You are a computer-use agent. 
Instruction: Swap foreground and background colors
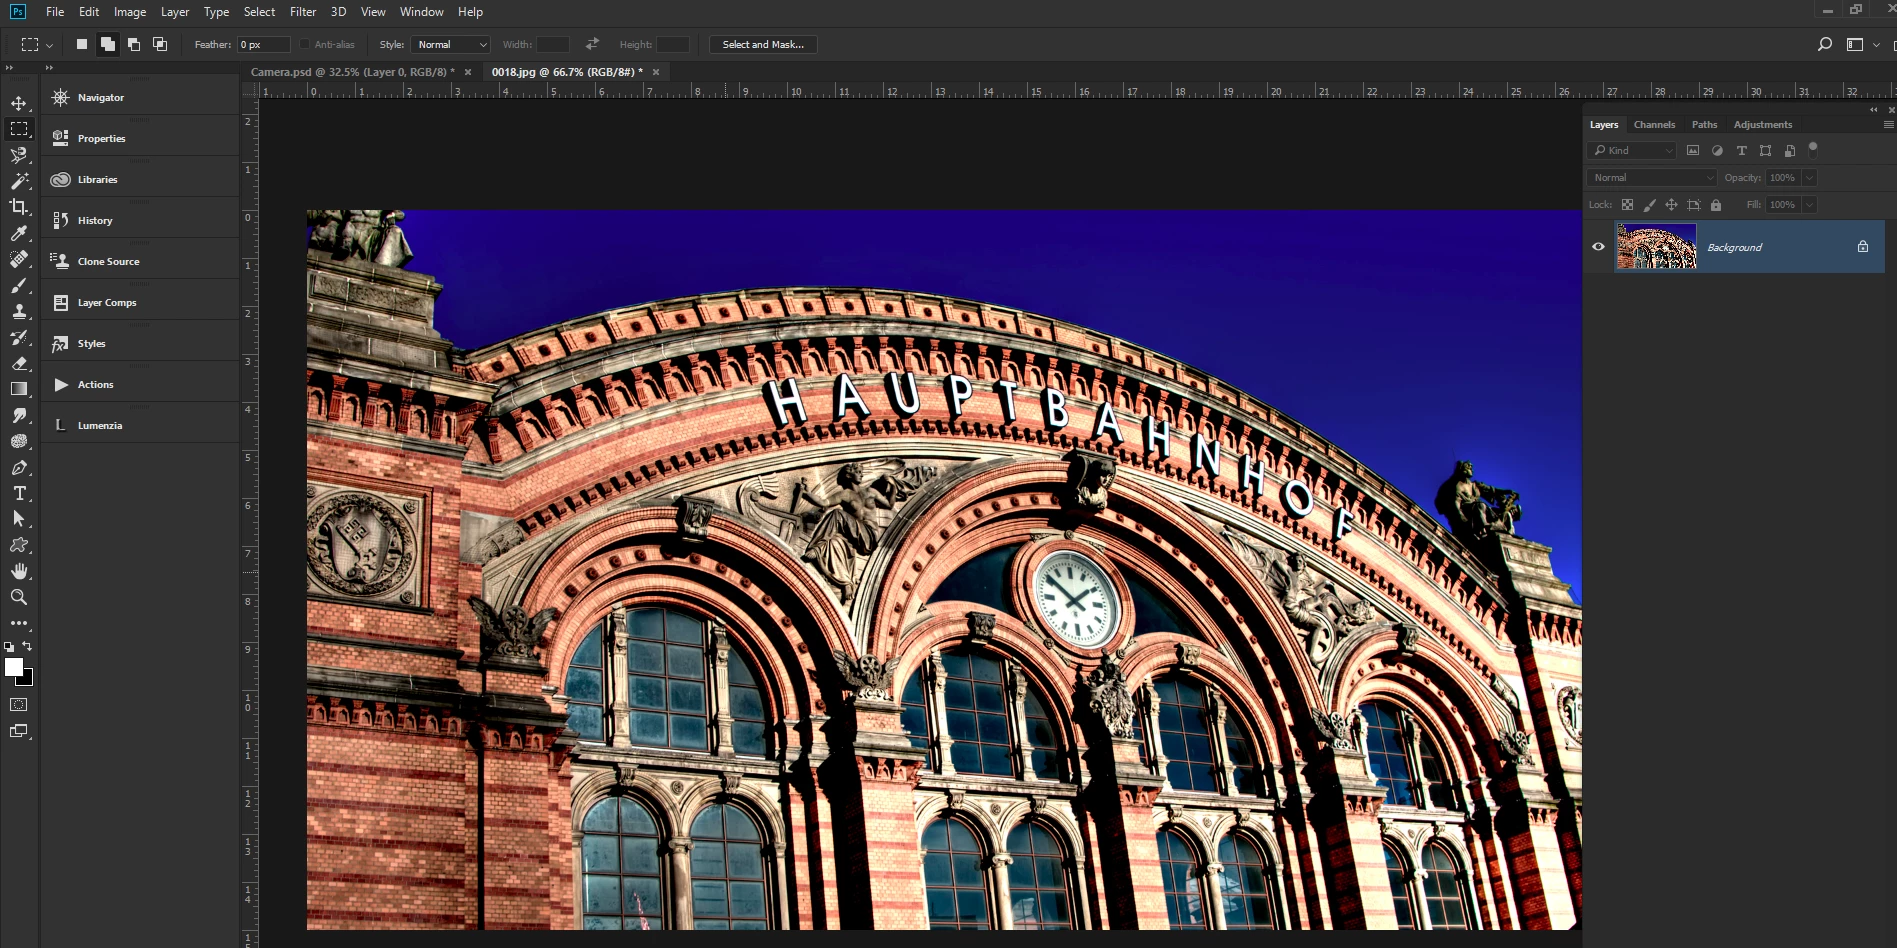(28, 646)
